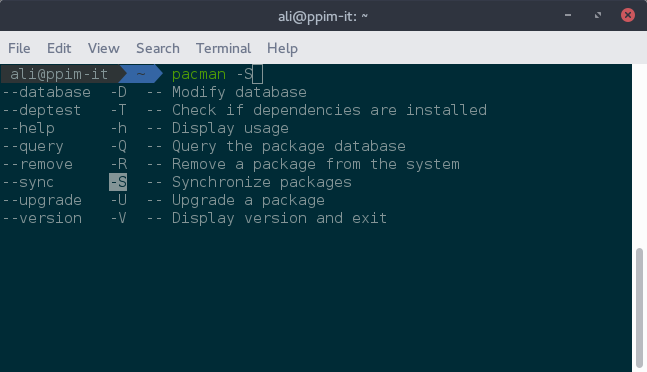Click the -D short option
Screen dimensions: 647x372
click(x=118, y=92)
